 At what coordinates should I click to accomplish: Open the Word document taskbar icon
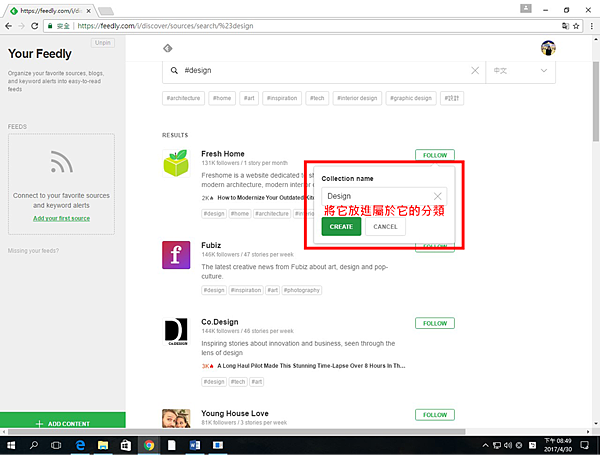pyautogui.click(x=195, y=445)
